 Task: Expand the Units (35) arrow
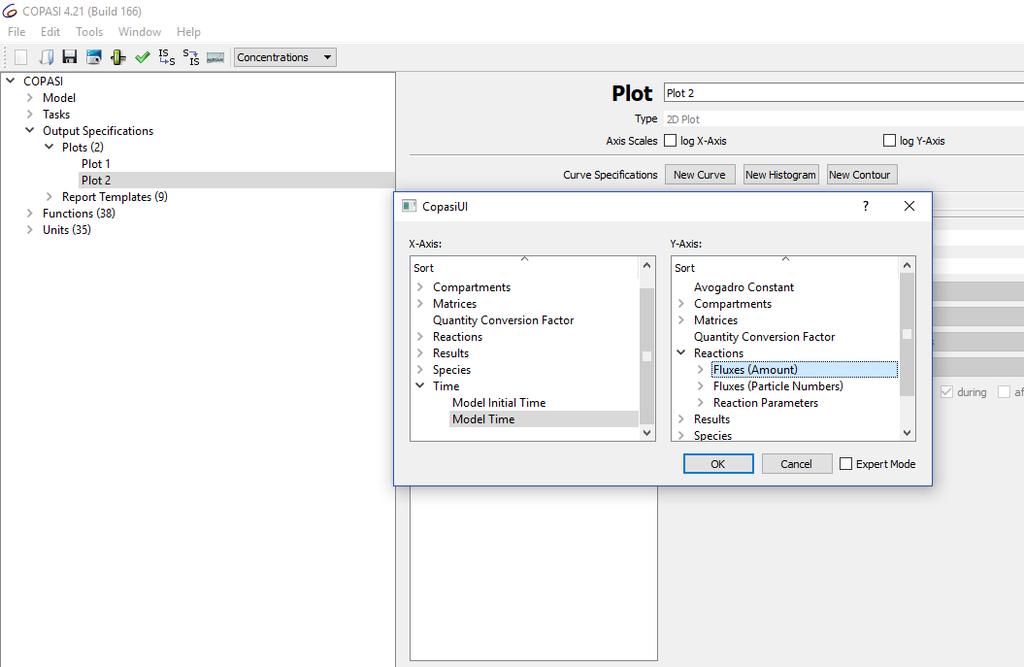point(29,230)
